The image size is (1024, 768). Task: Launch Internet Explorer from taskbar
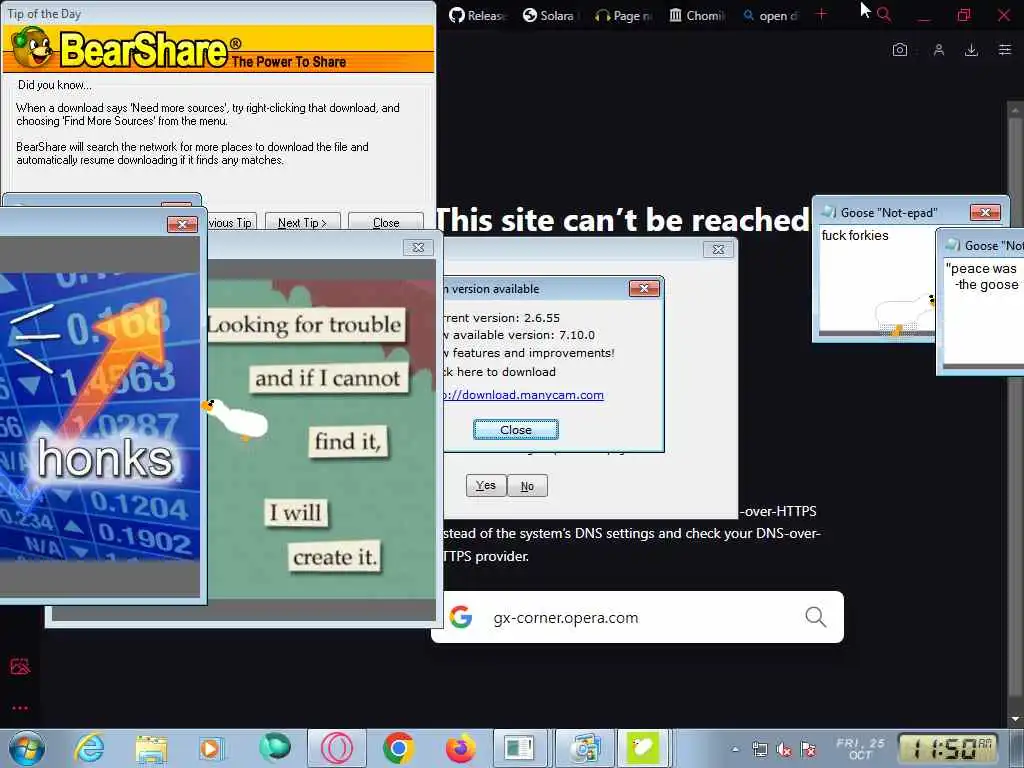(x=89, y=748)
